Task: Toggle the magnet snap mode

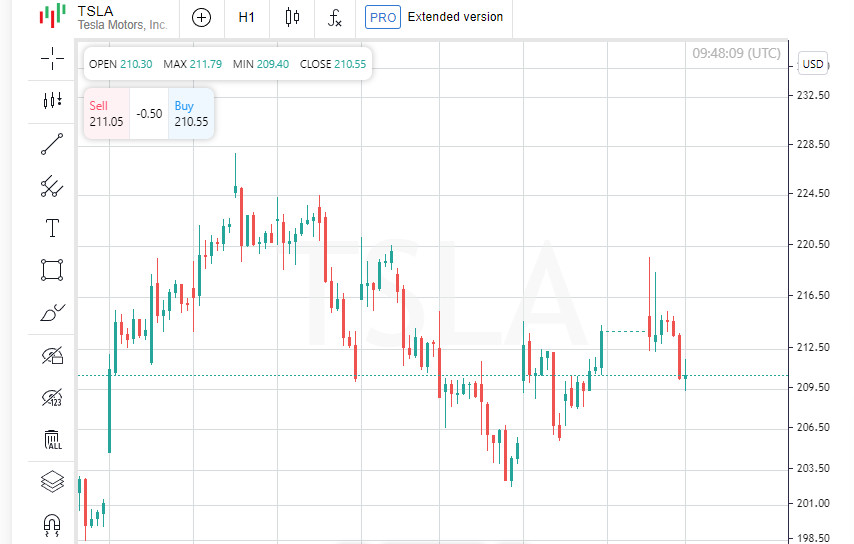Action: click(x=52, y=525)
